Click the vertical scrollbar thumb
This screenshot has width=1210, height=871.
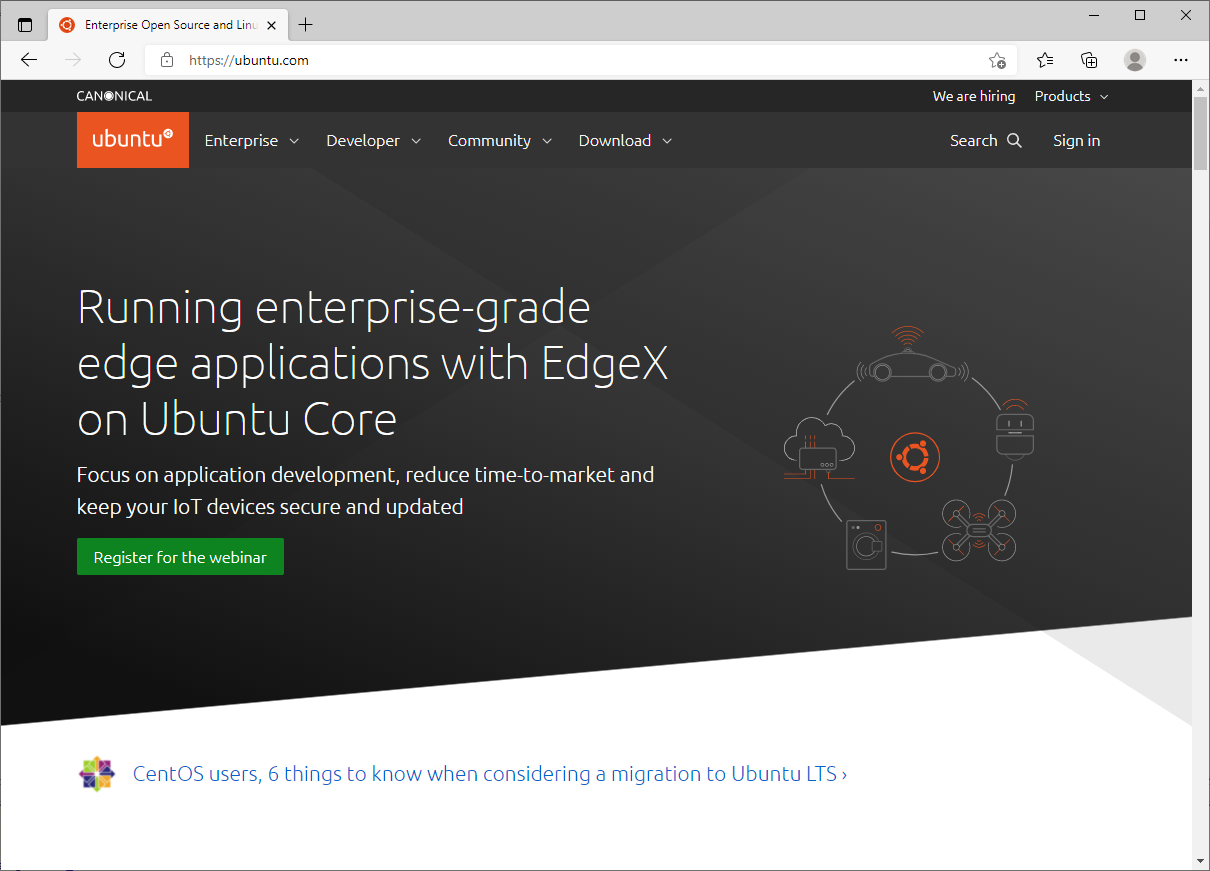(x=1201, y=135)
